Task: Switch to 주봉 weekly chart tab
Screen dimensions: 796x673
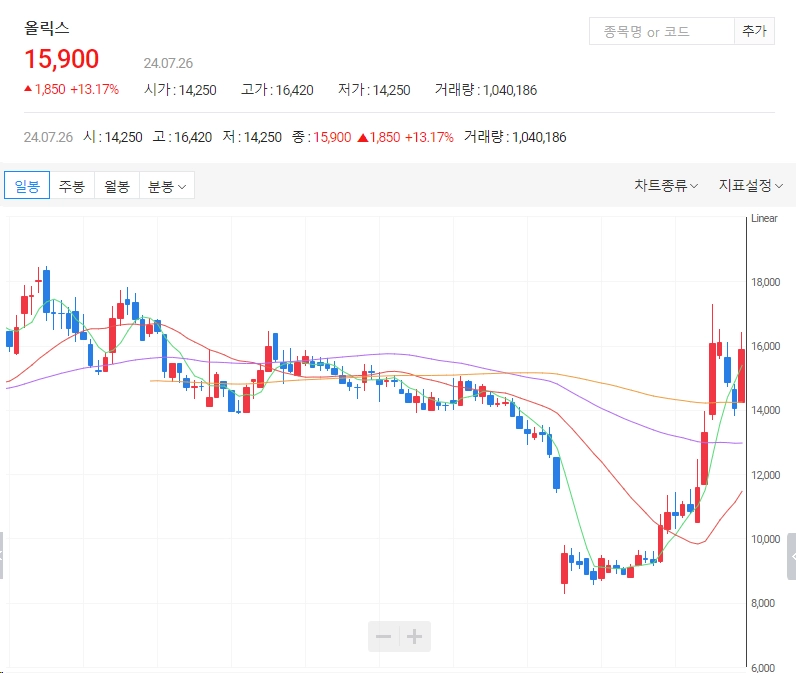Action: 72,185
